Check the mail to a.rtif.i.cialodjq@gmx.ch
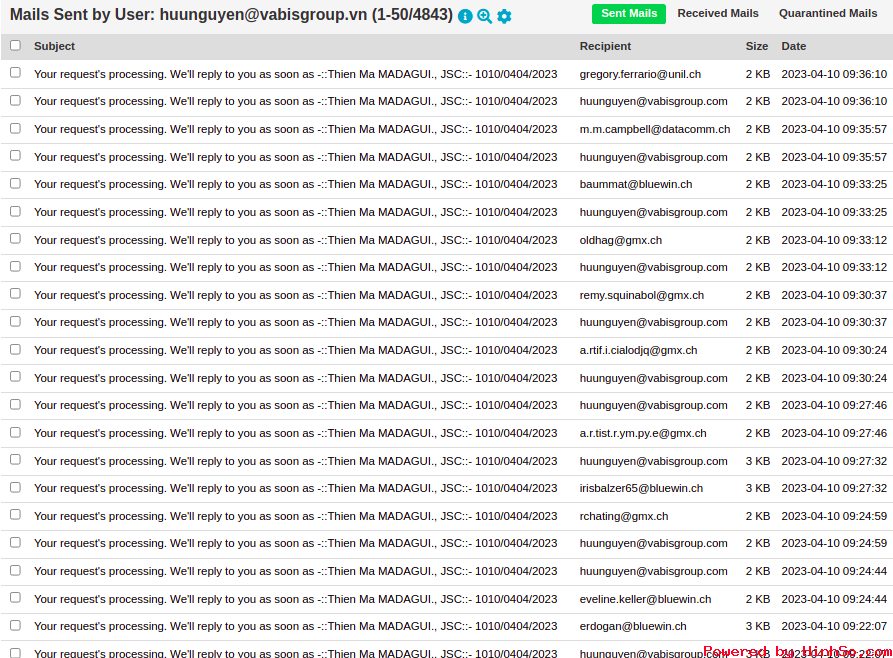 point(15,349)
